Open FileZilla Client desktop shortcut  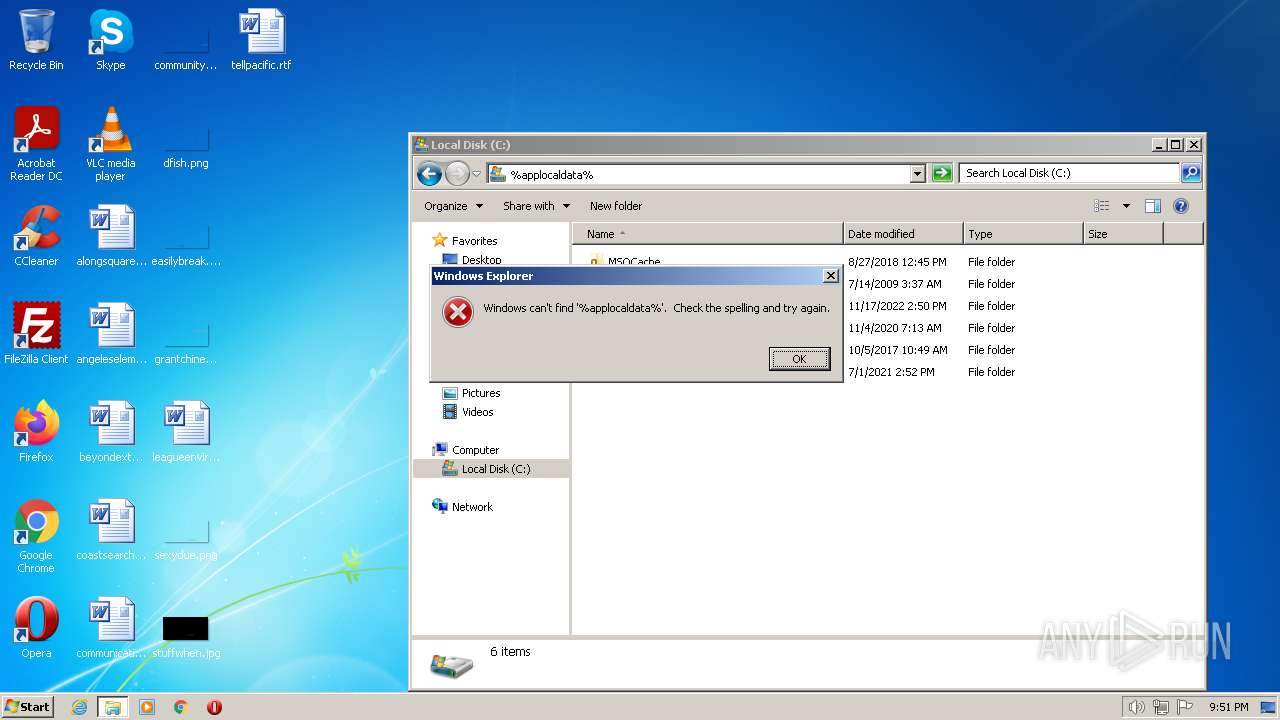click(x=36, y=334)
